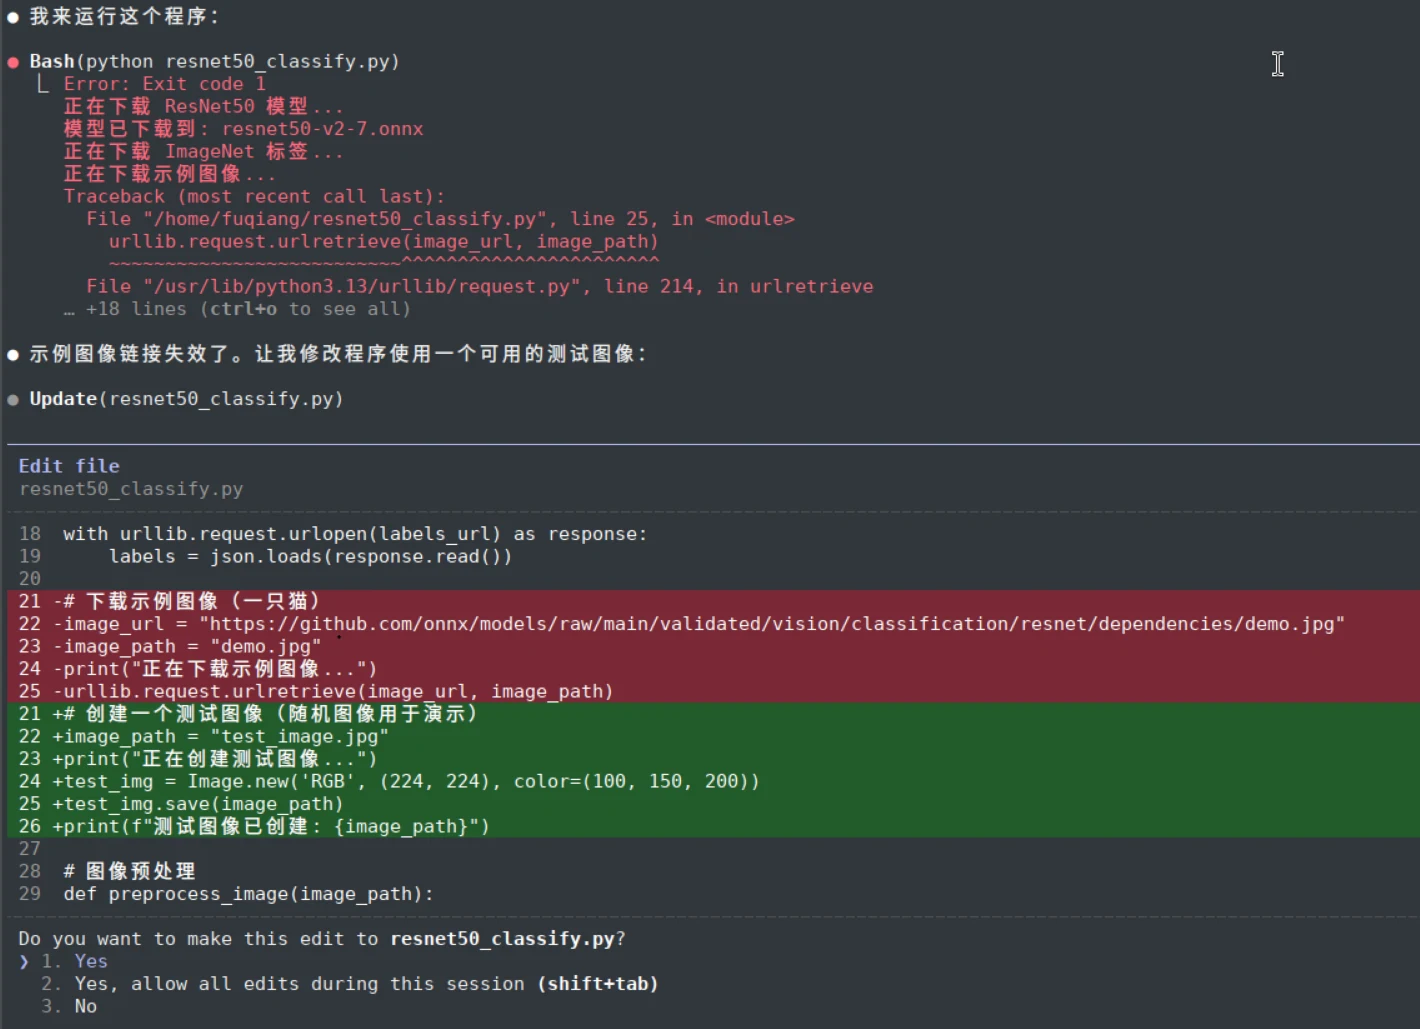Click the "Edit file" heading
The height and width of the screenshot is (1029, 1420).
(x=69, y=466)
